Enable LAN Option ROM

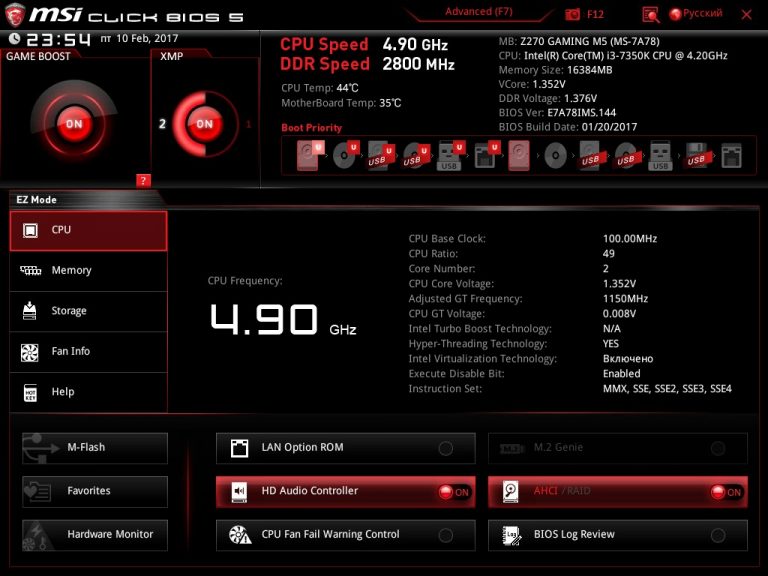pos(345,448)
